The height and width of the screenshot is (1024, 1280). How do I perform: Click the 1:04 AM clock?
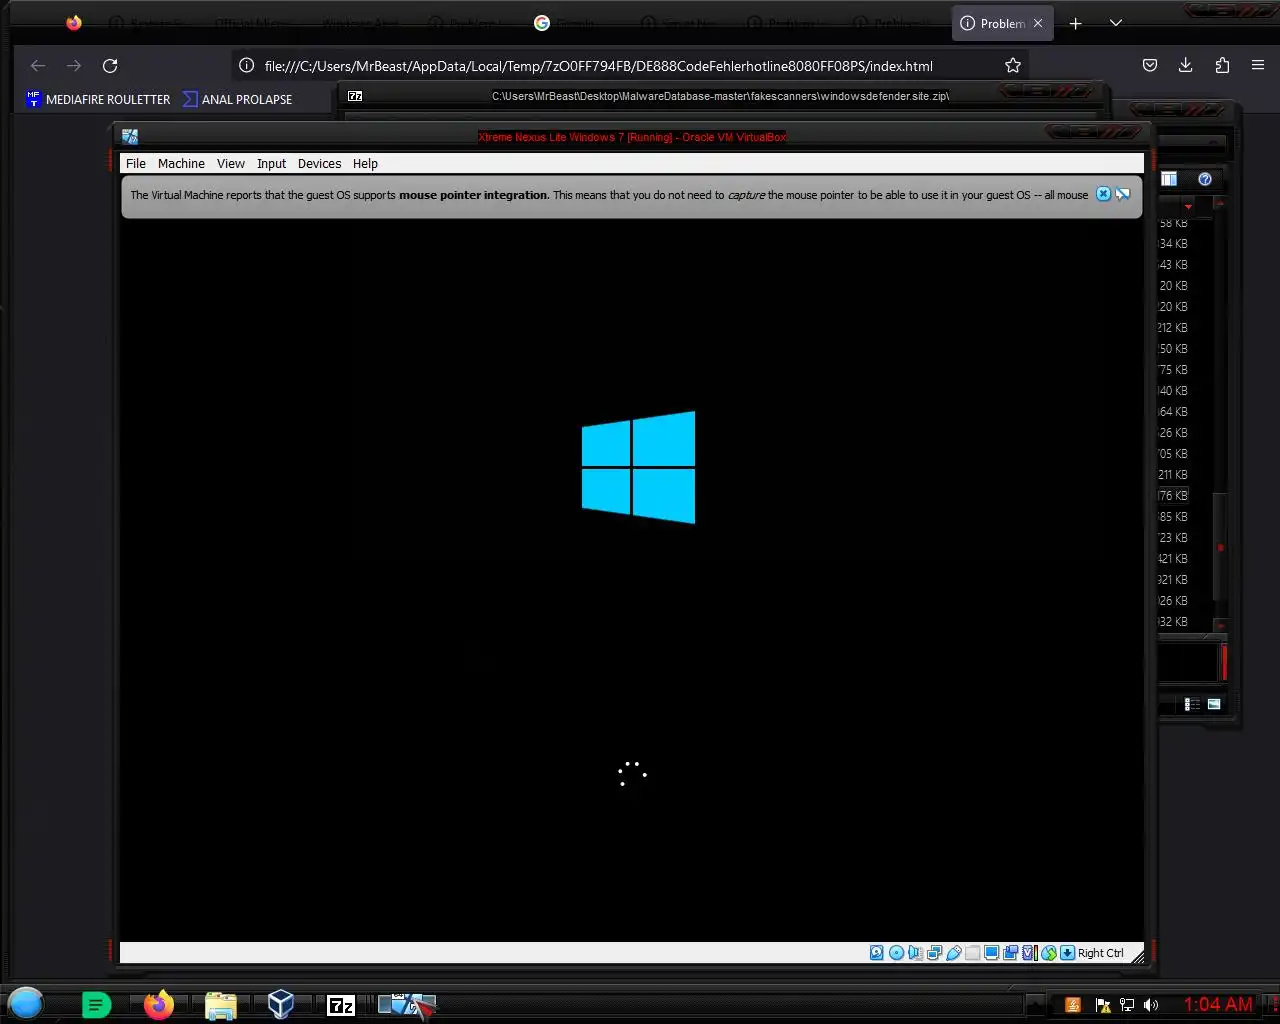point(1218,1004)
